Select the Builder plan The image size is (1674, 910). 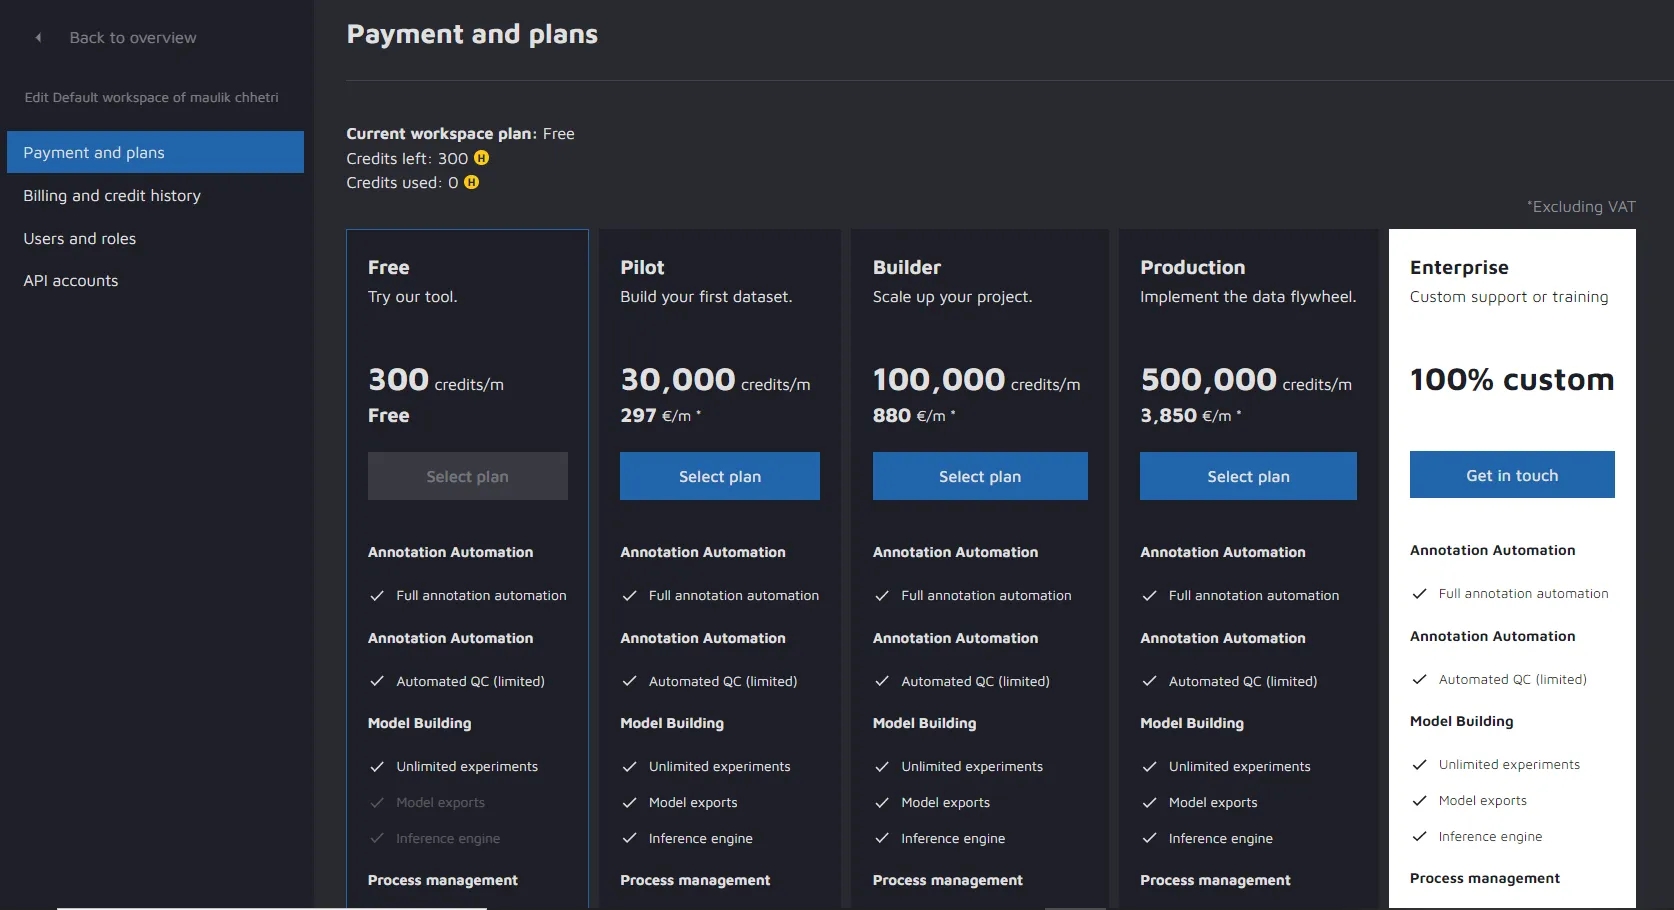tap(979, 476)
